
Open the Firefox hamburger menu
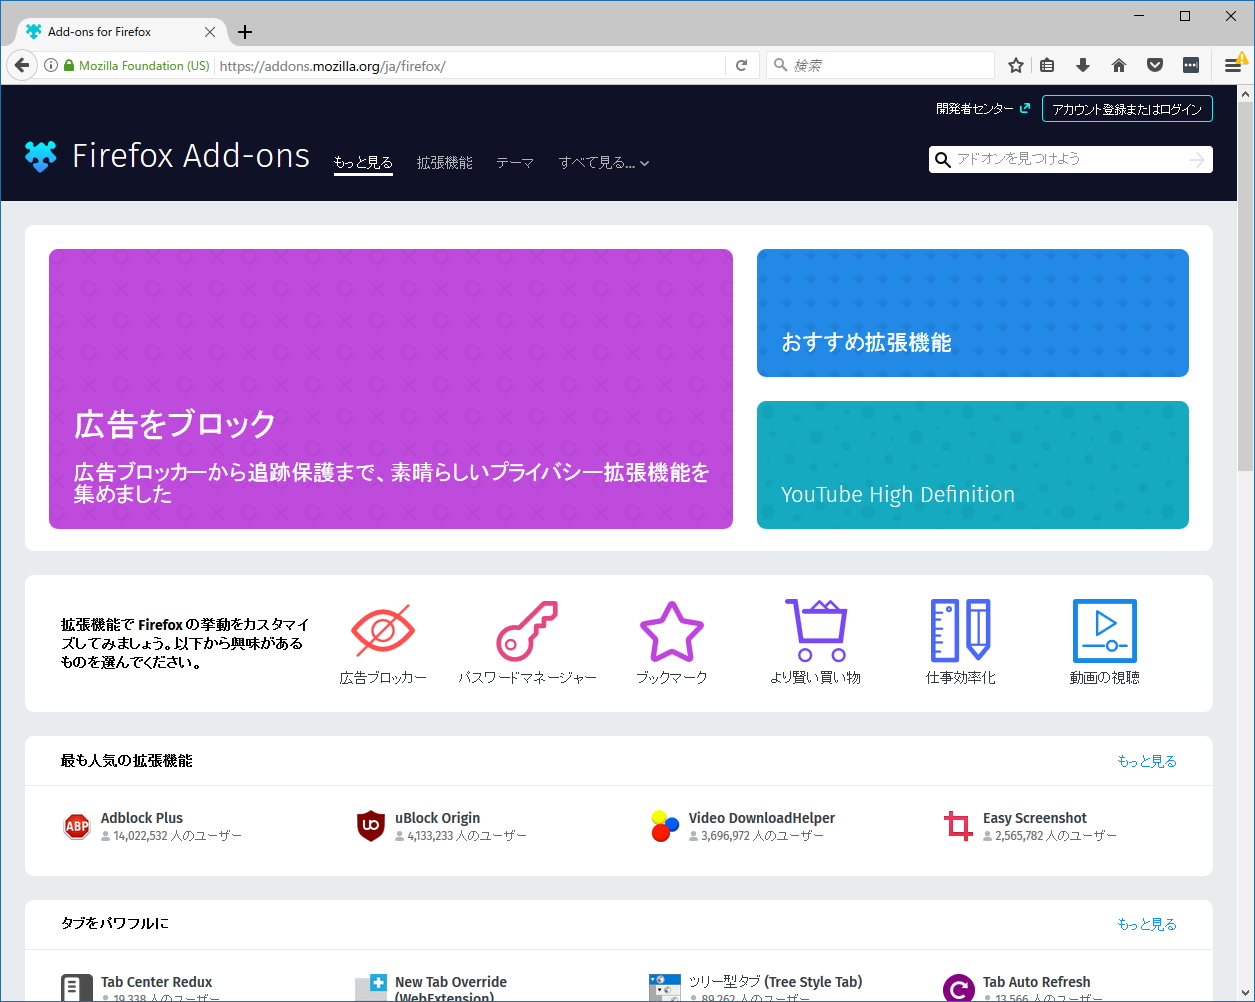click(1234, 64)
